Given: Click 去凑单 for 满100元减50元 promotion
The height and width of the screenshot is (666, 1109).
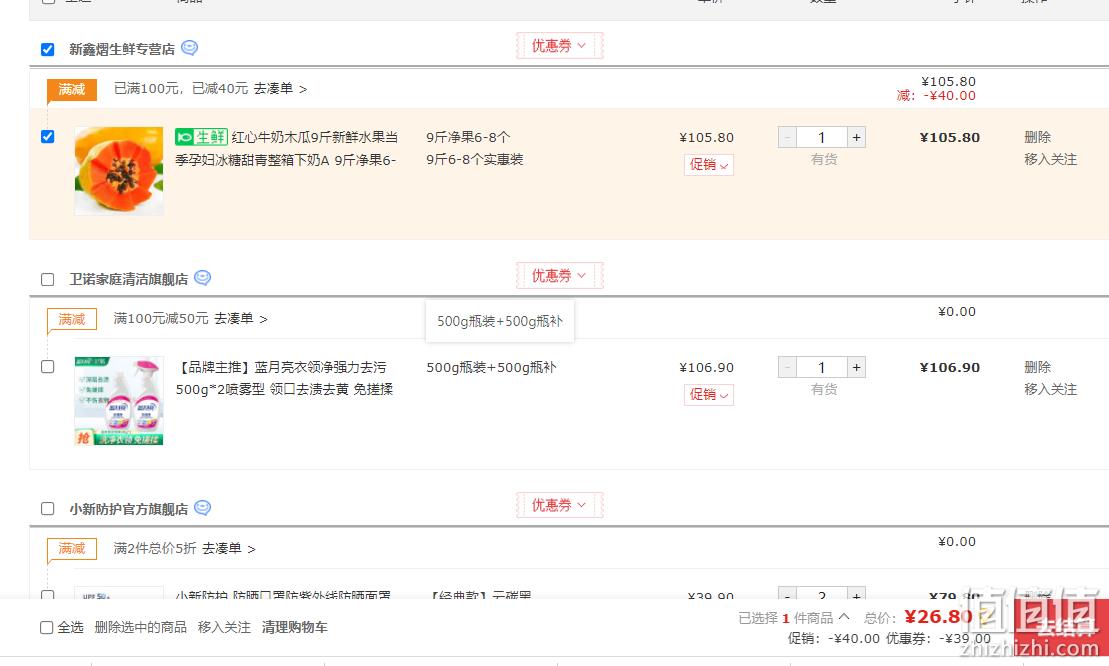Looking at the screenshot, I should click(x=240, y=319).
